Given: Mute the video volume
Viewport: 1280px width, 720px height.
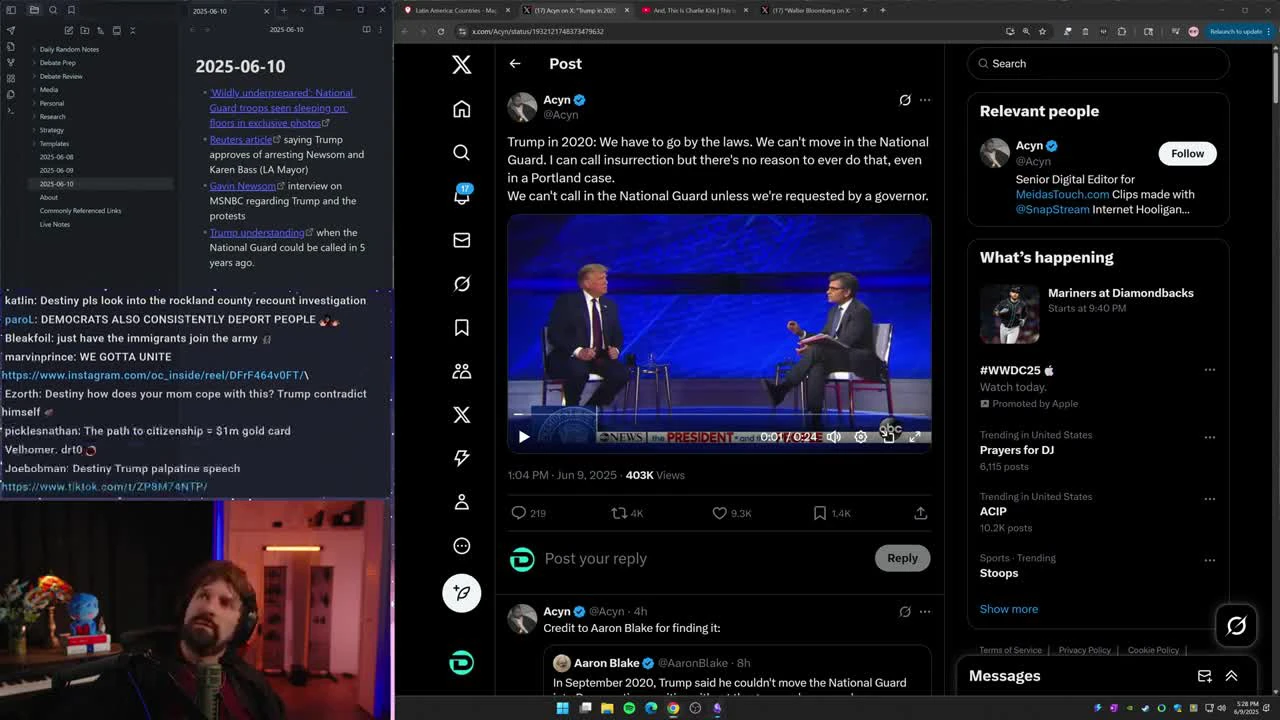Looking at the screenshot, I should pos(833,437).
